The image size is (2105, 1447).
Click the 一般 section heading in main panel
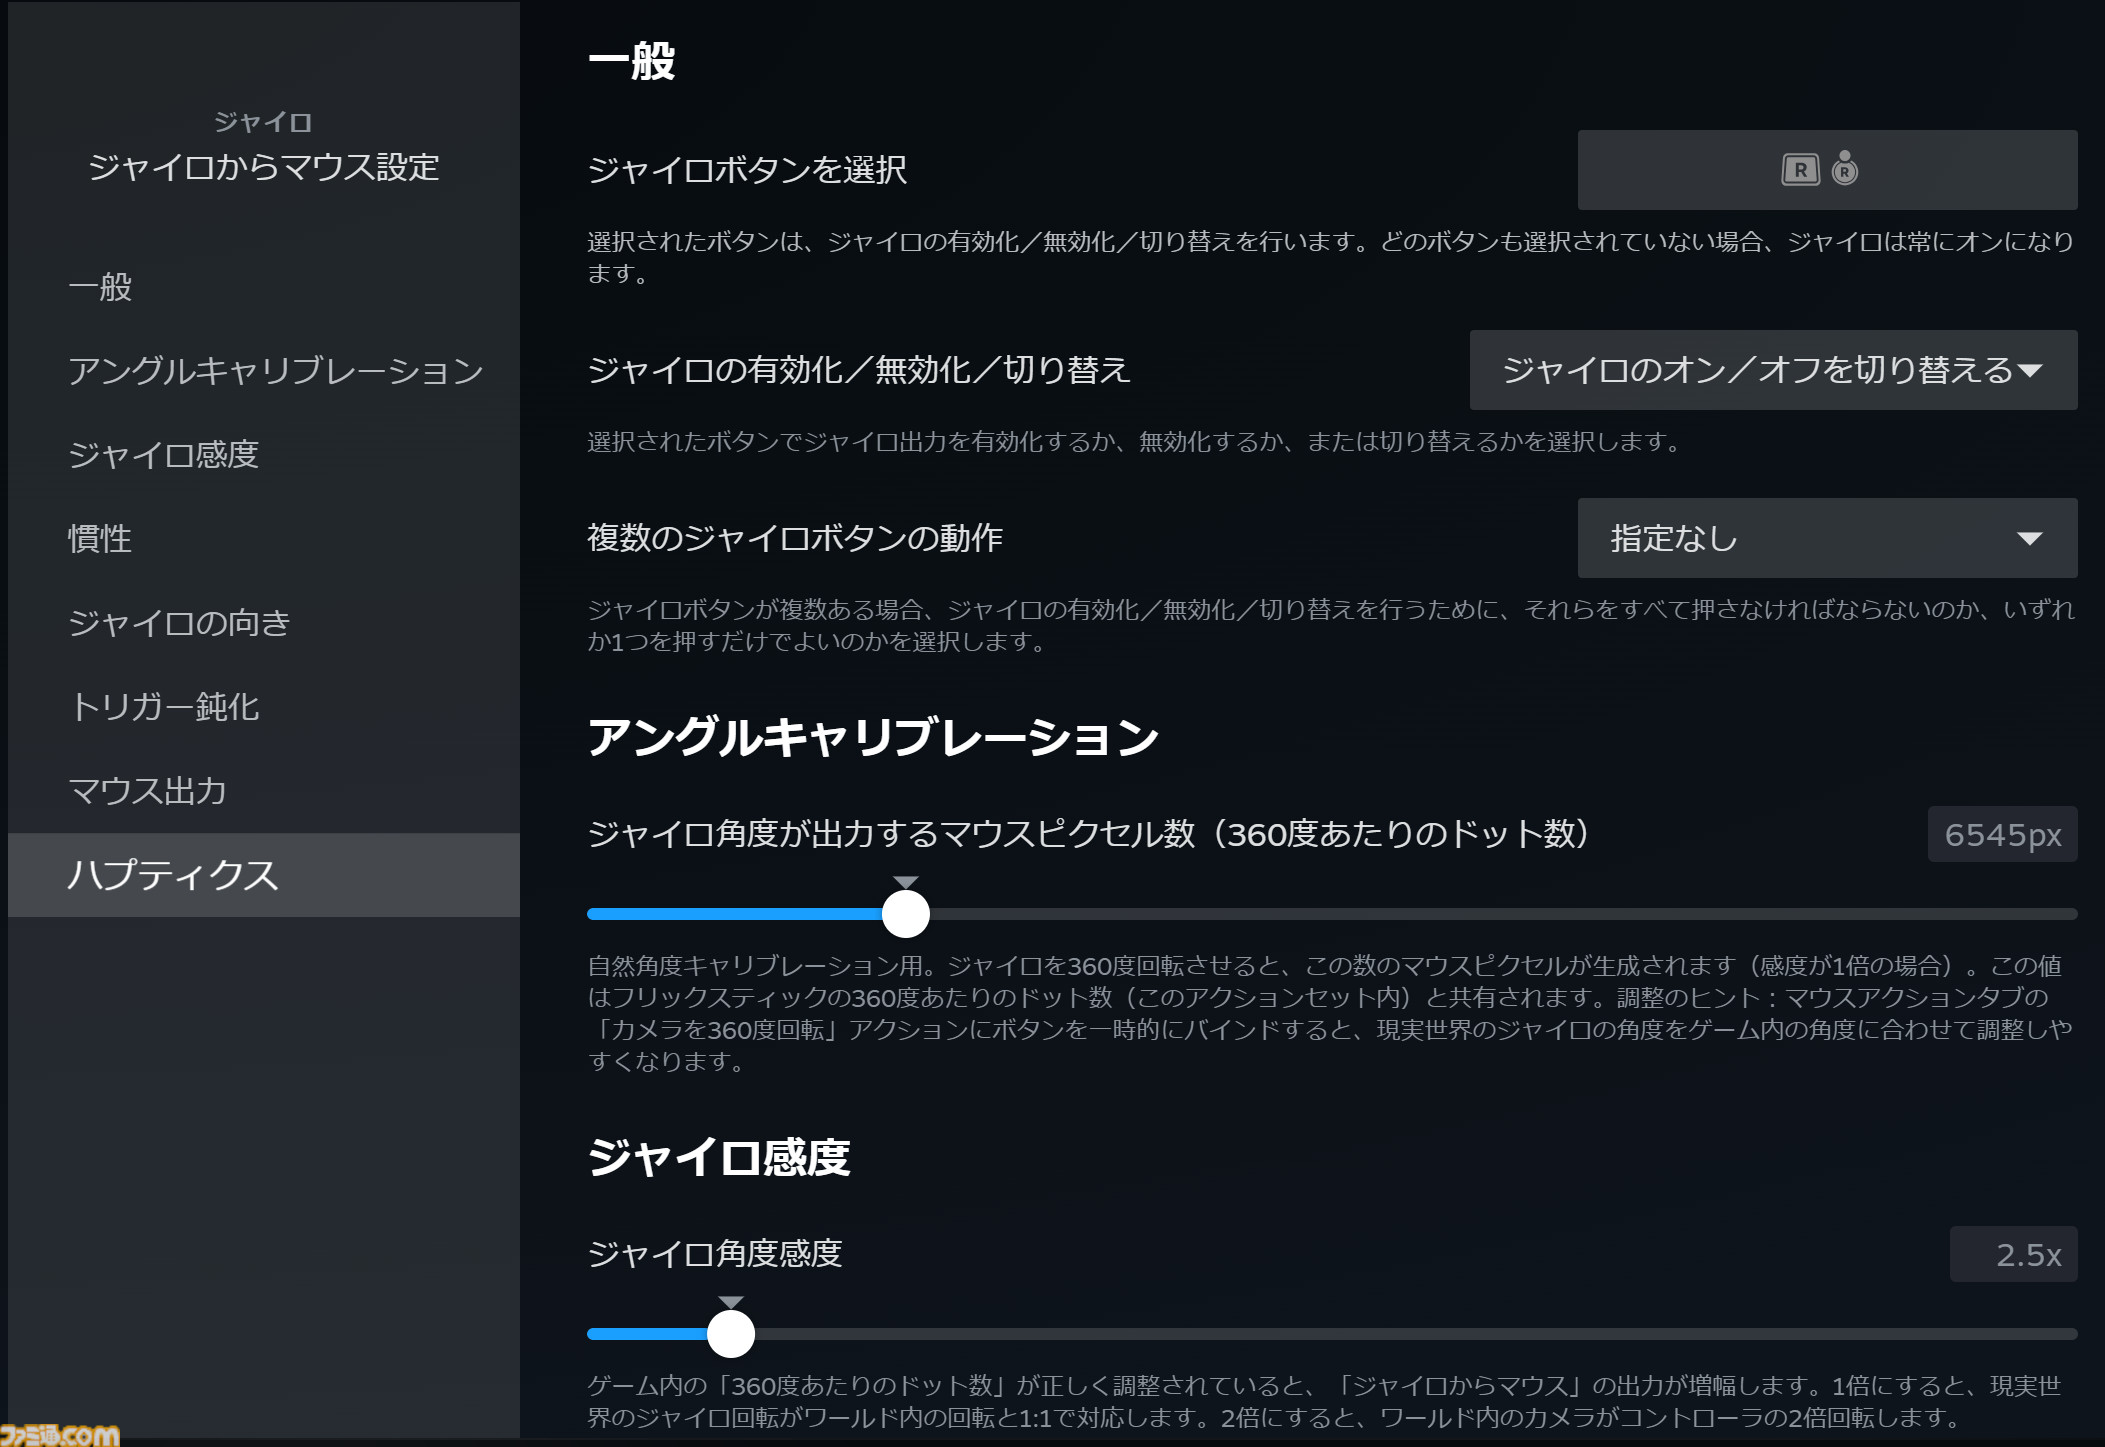coord(631,61)
